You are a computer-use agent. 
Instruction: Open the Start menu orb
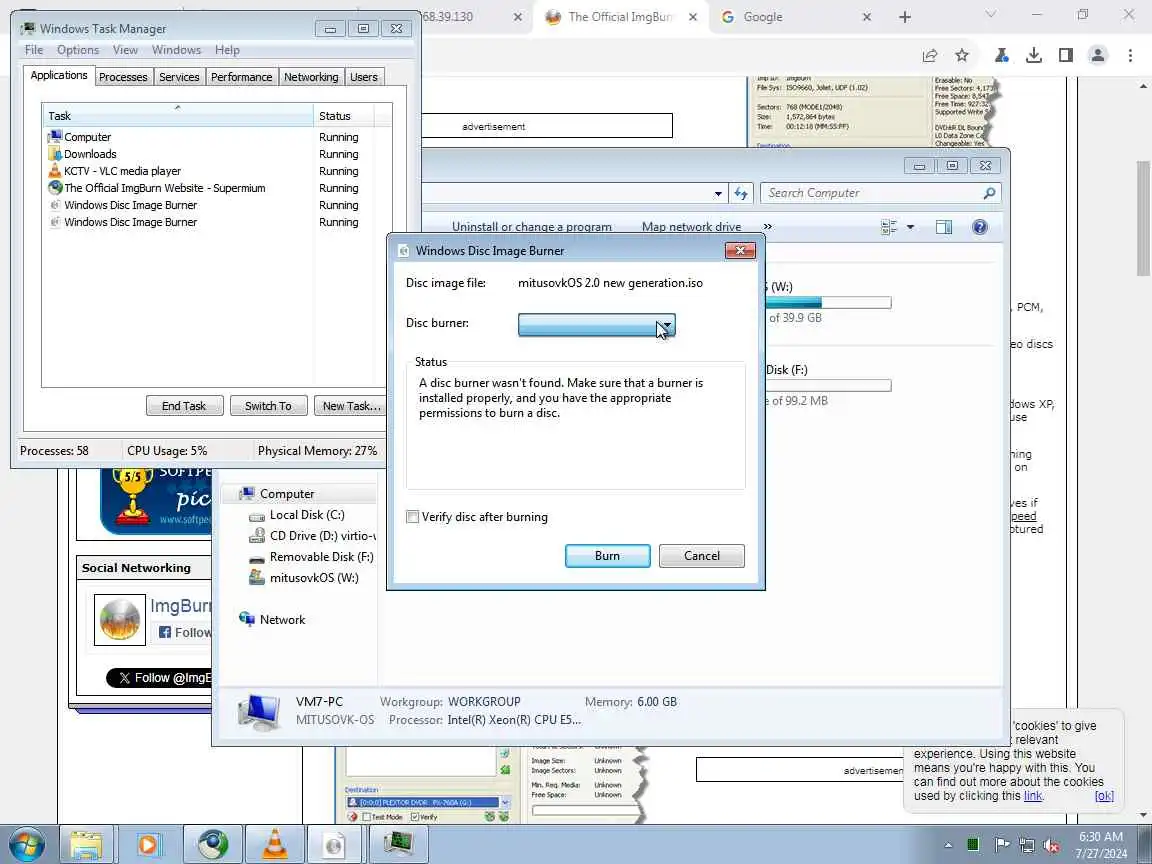pos(26,845)
